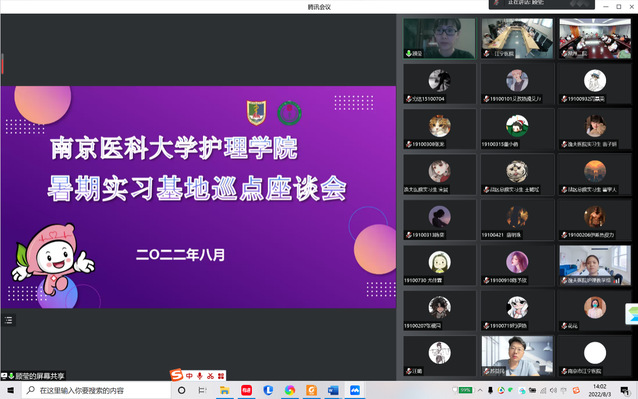Toggle Sogou Chinese input mode 中
Image resolution: width=638 pixels, height=399 pixels.
click(189, 376)
